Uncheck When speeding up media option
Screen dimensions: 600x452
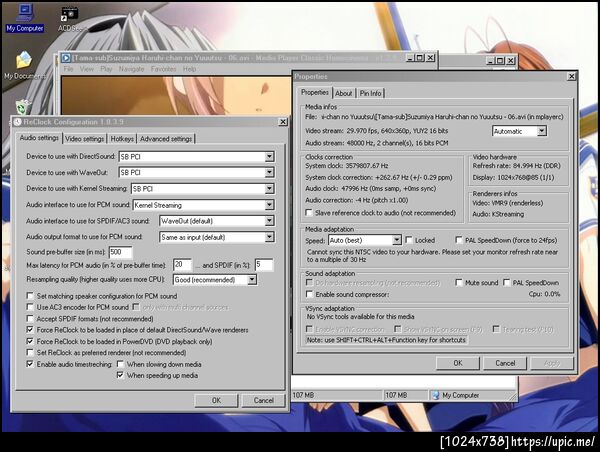(x=120, y=375)
